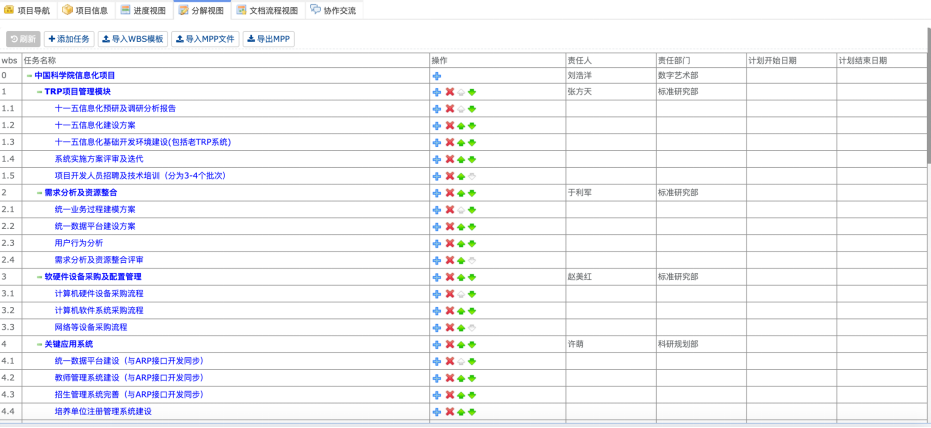Delete task 1.2 using the red X icon

point(449,126)
